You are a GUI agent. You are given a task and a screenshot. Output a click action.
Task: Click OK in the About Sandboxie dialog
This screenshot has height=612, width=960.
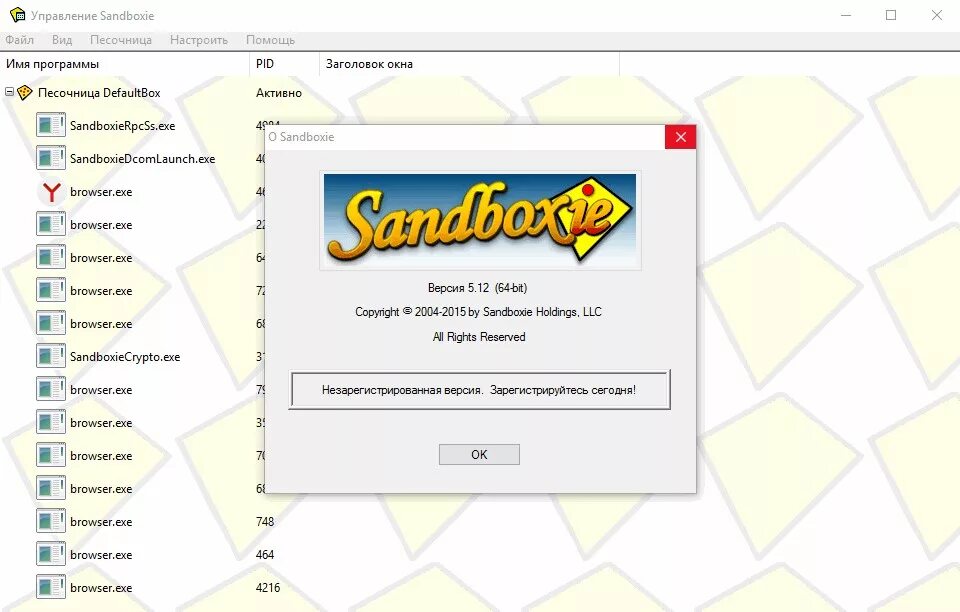(x=479, y=455)
